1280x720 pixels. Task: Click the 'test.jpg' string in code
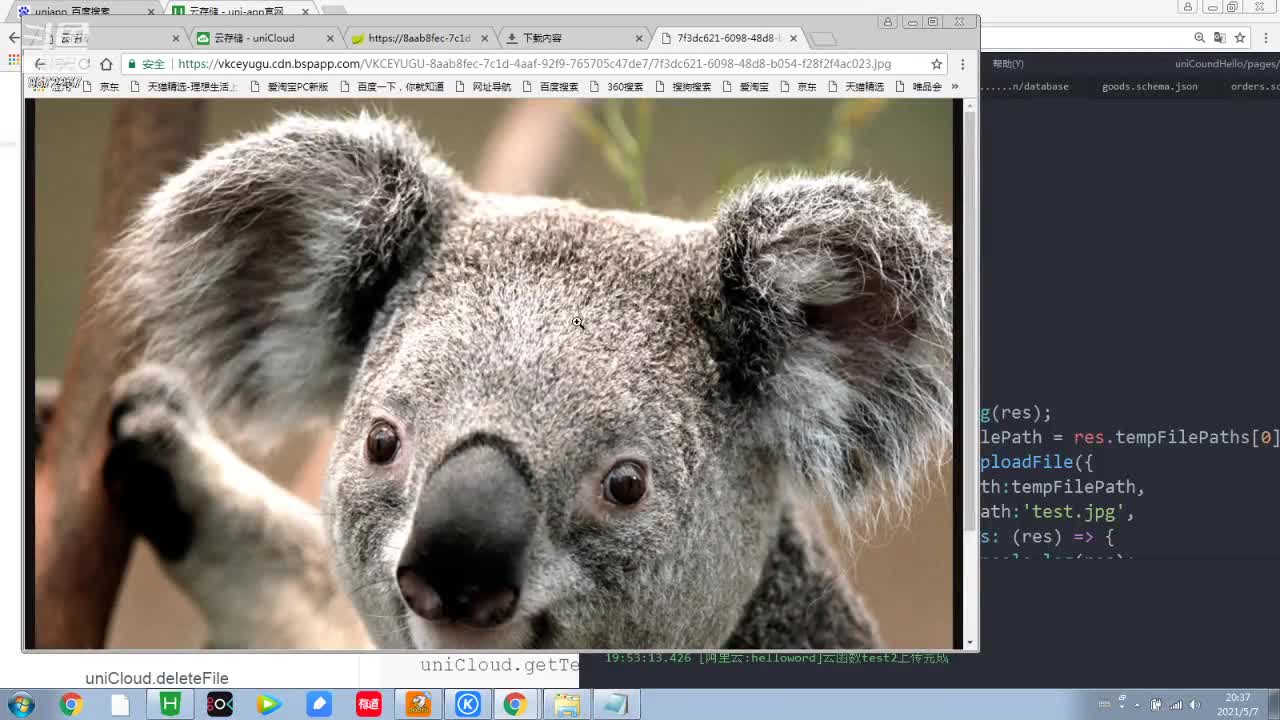point(1075,512)
